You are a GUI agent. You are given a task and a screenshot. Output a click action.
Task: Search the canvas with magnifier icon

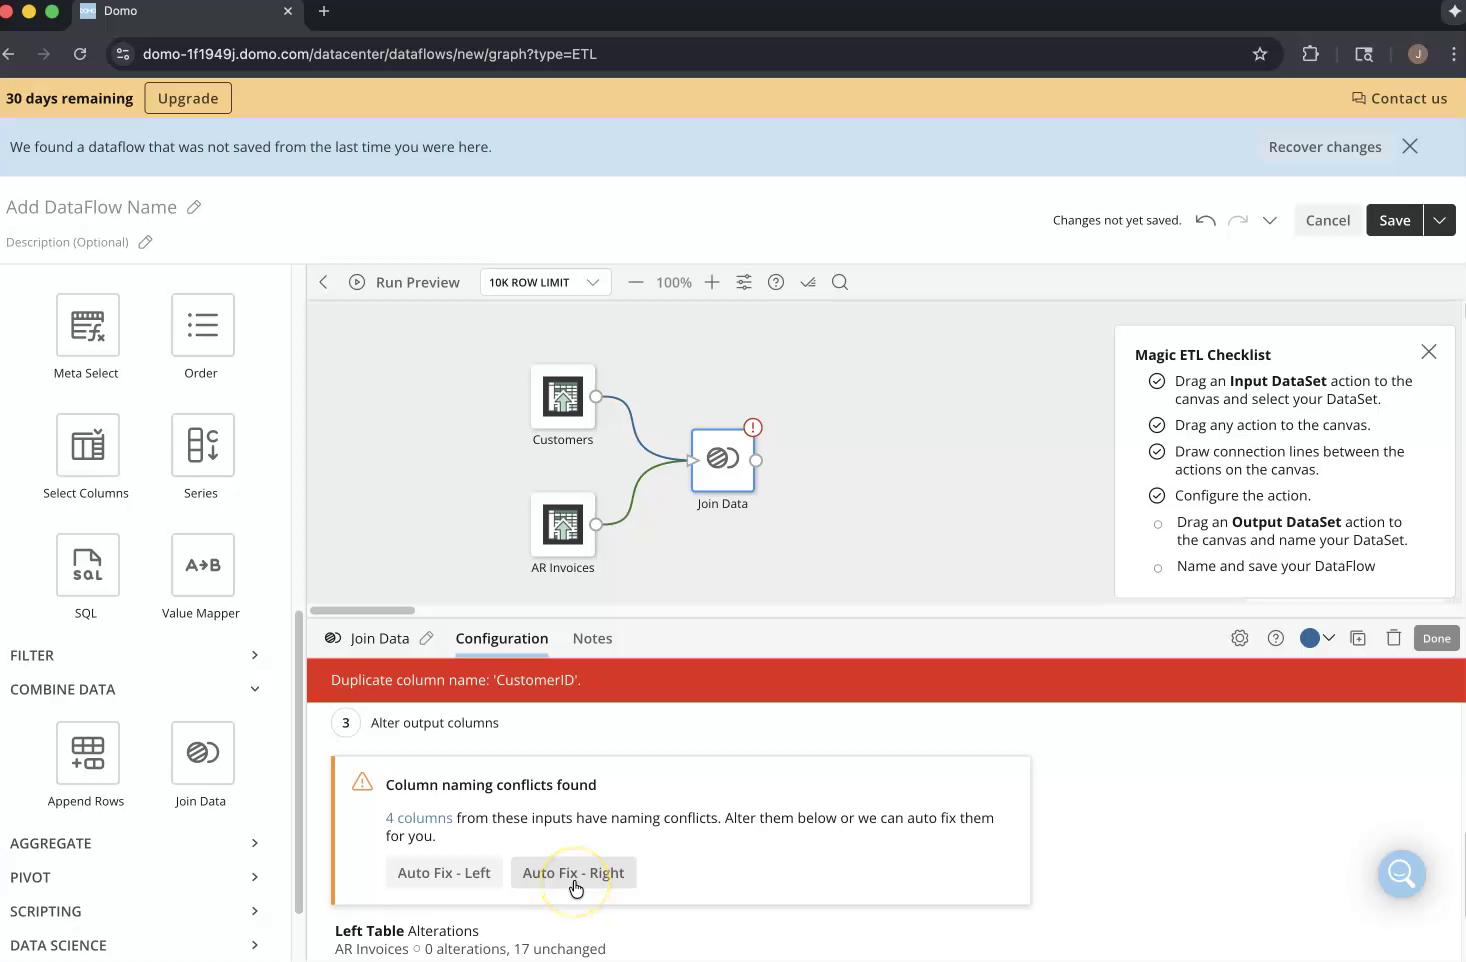pos(840,282)
